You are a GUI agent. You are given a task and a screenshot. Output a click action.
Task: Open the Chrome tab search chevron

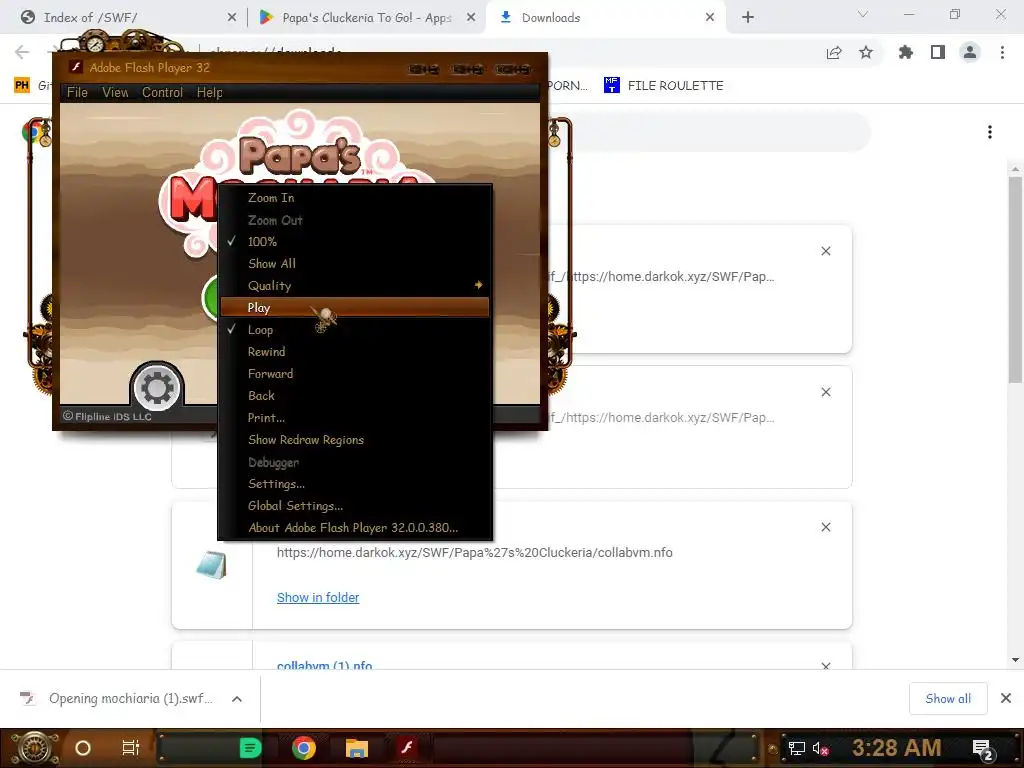(x=863, y=14)
